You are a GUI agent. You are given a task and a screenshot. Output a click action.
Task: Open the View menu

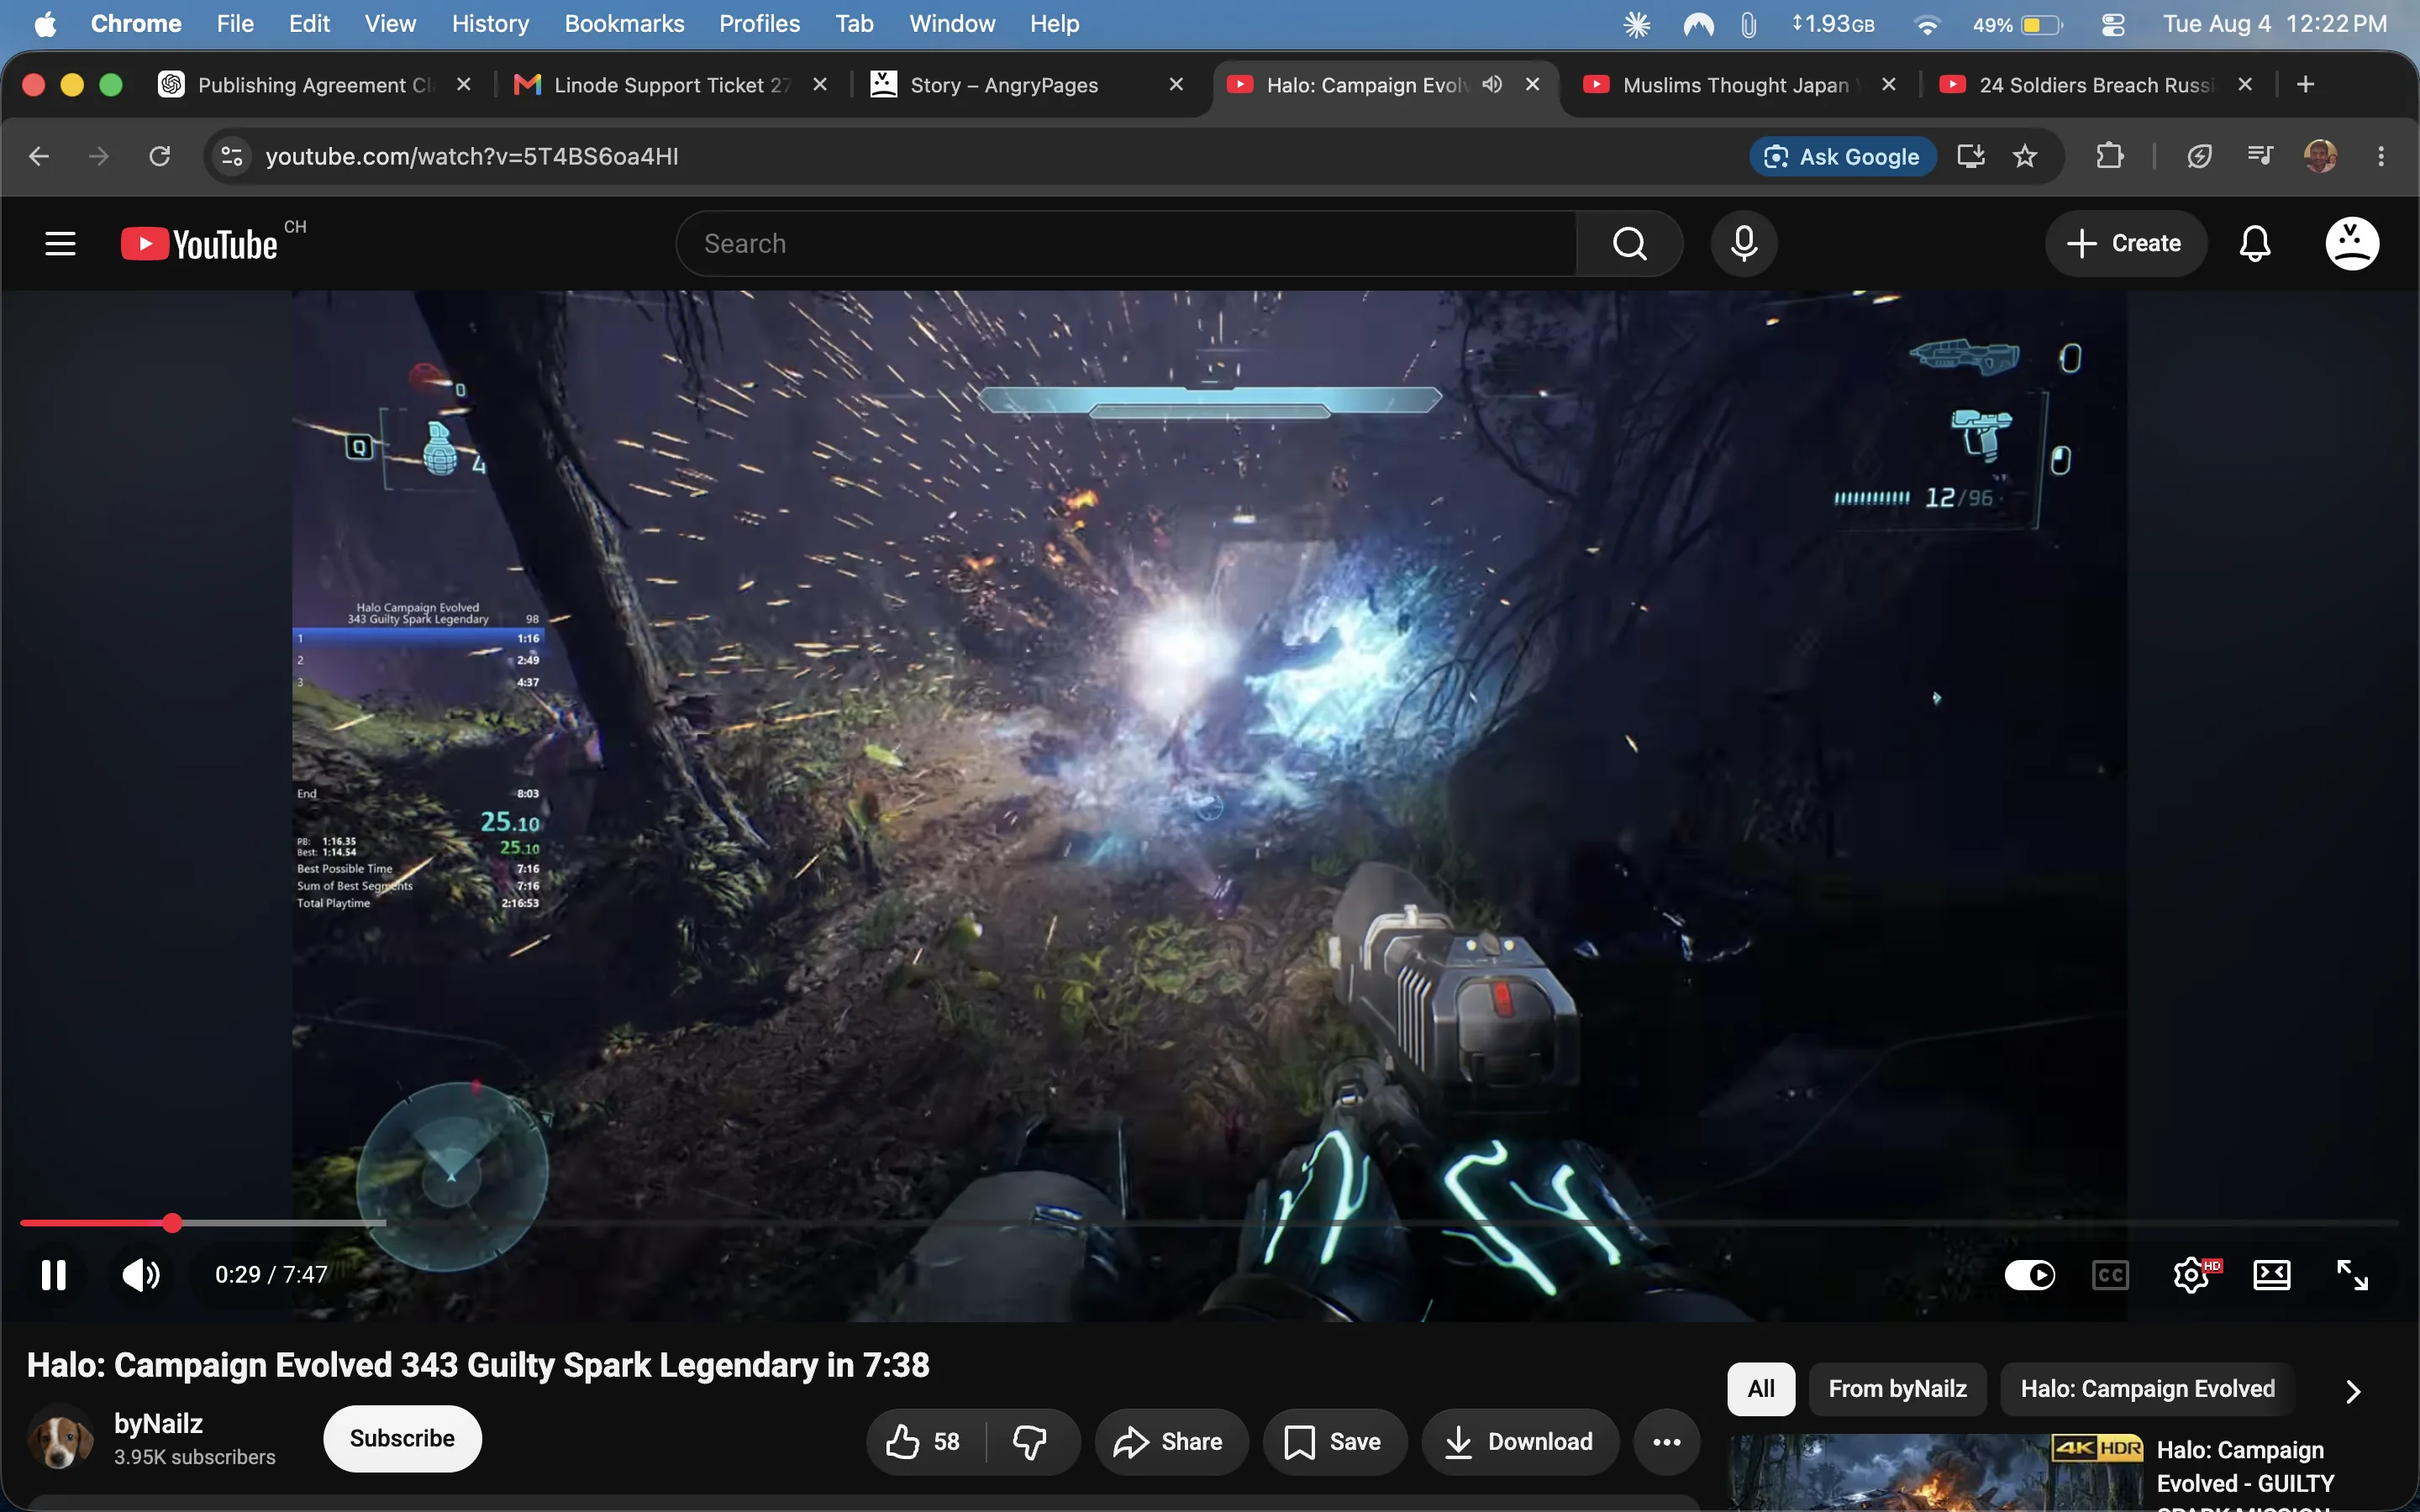tap(390, 24)
